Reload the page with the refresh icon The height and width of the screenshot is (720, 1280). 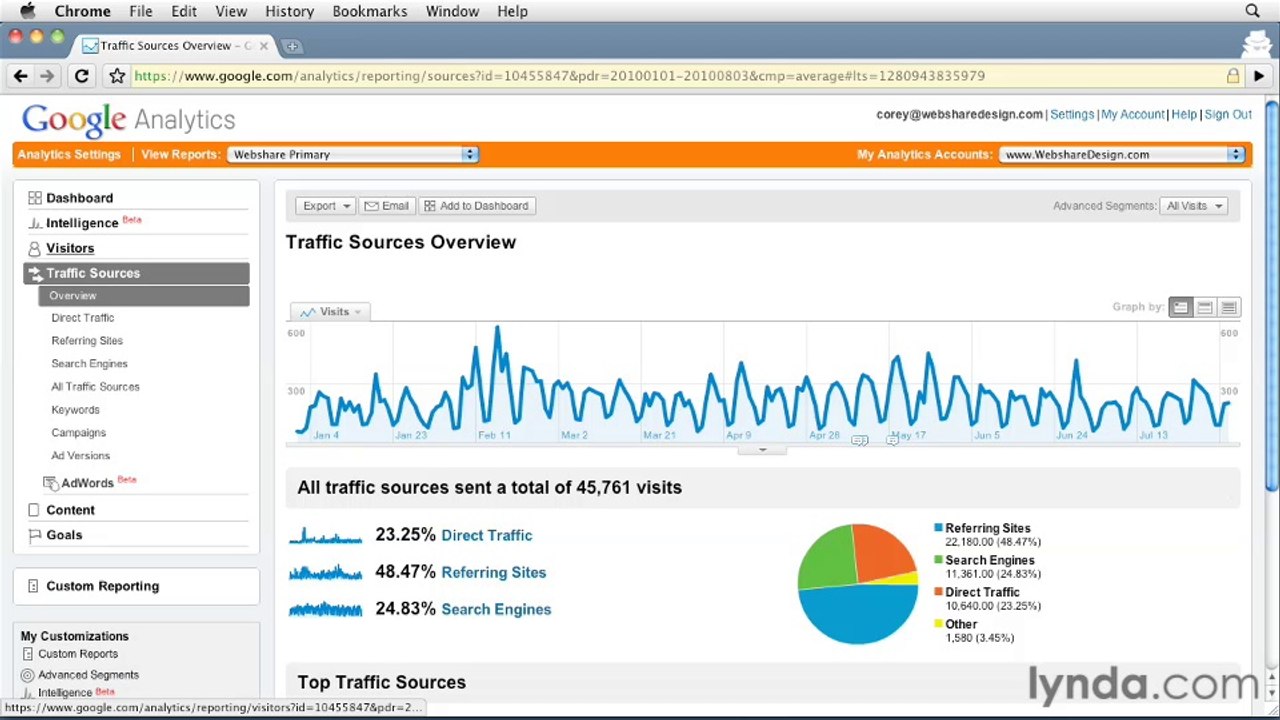coord(82,76)
